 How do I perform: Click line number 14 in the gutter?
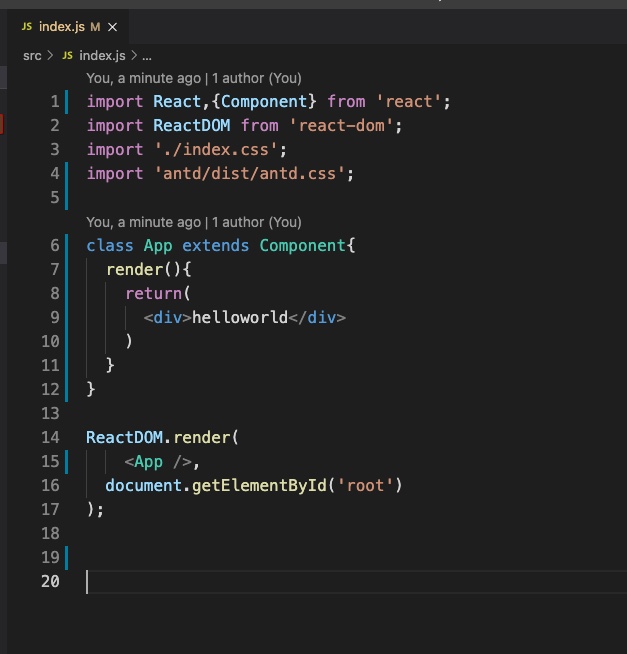tap(49, 437)
